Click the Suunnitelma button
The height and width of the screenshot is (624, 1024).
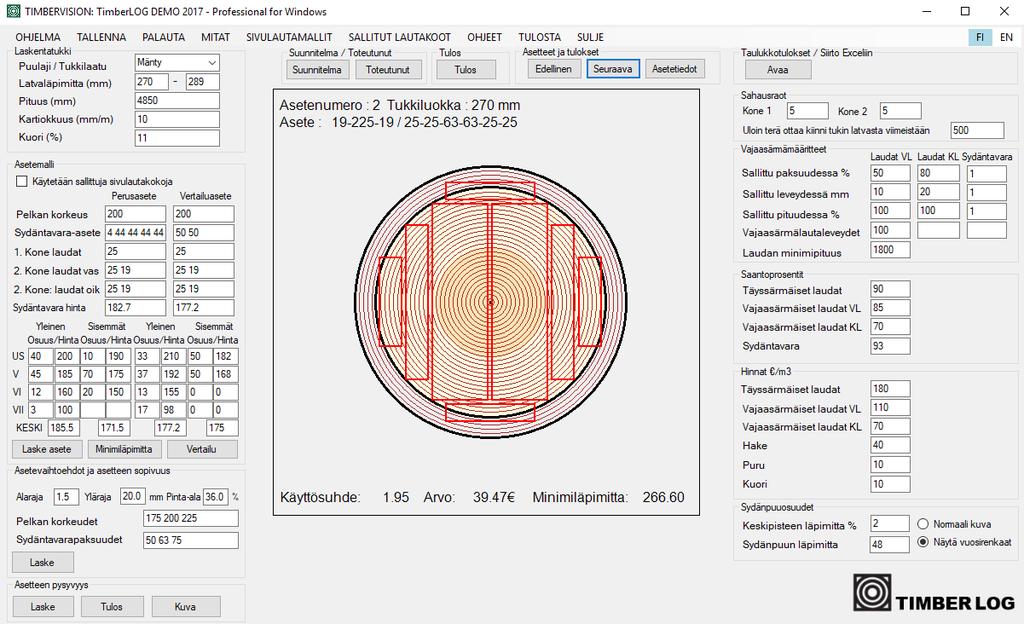317,70
